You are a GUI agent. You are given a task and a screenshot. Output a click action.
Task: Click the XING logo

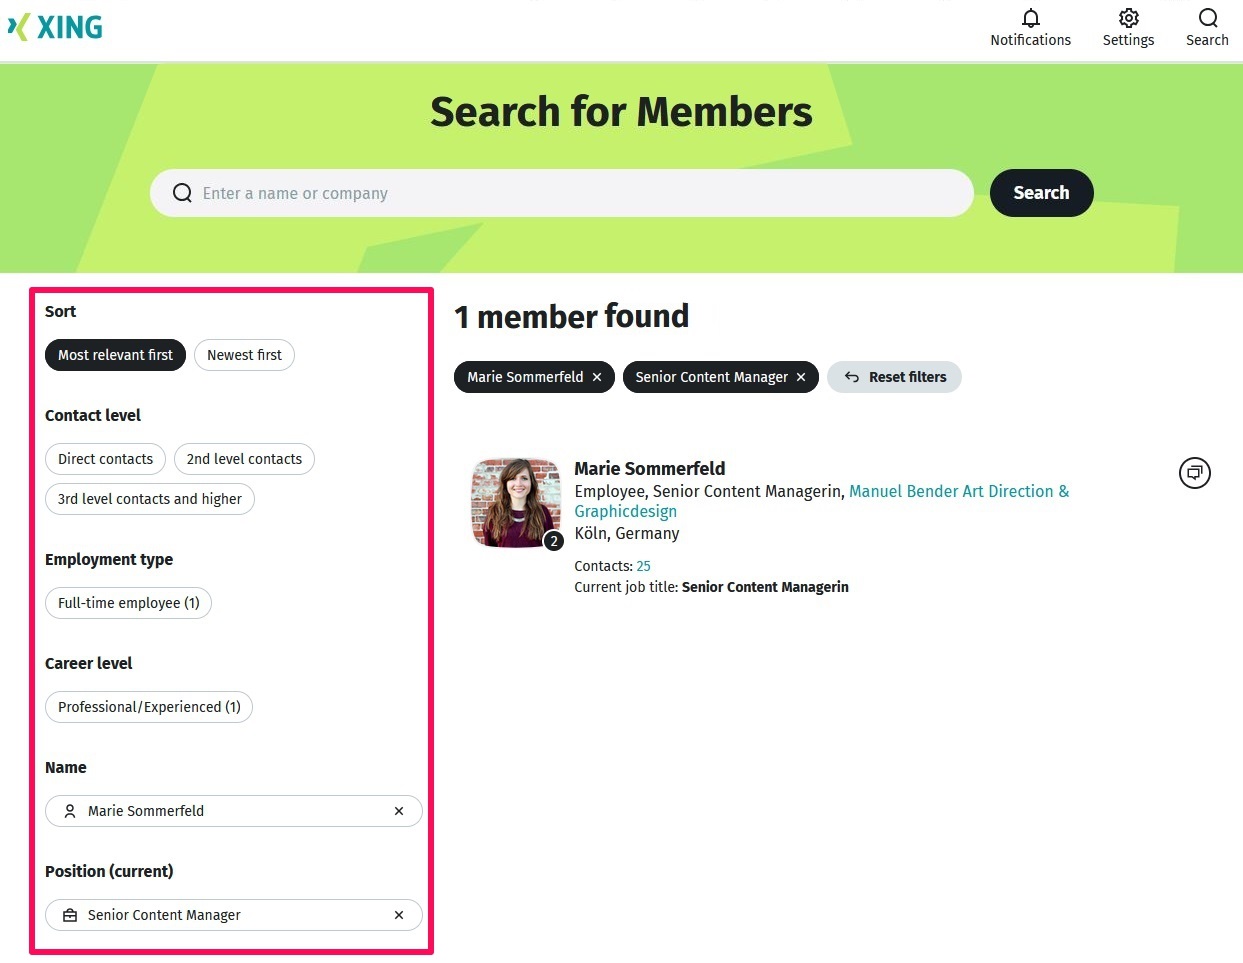tap(55, 27)
